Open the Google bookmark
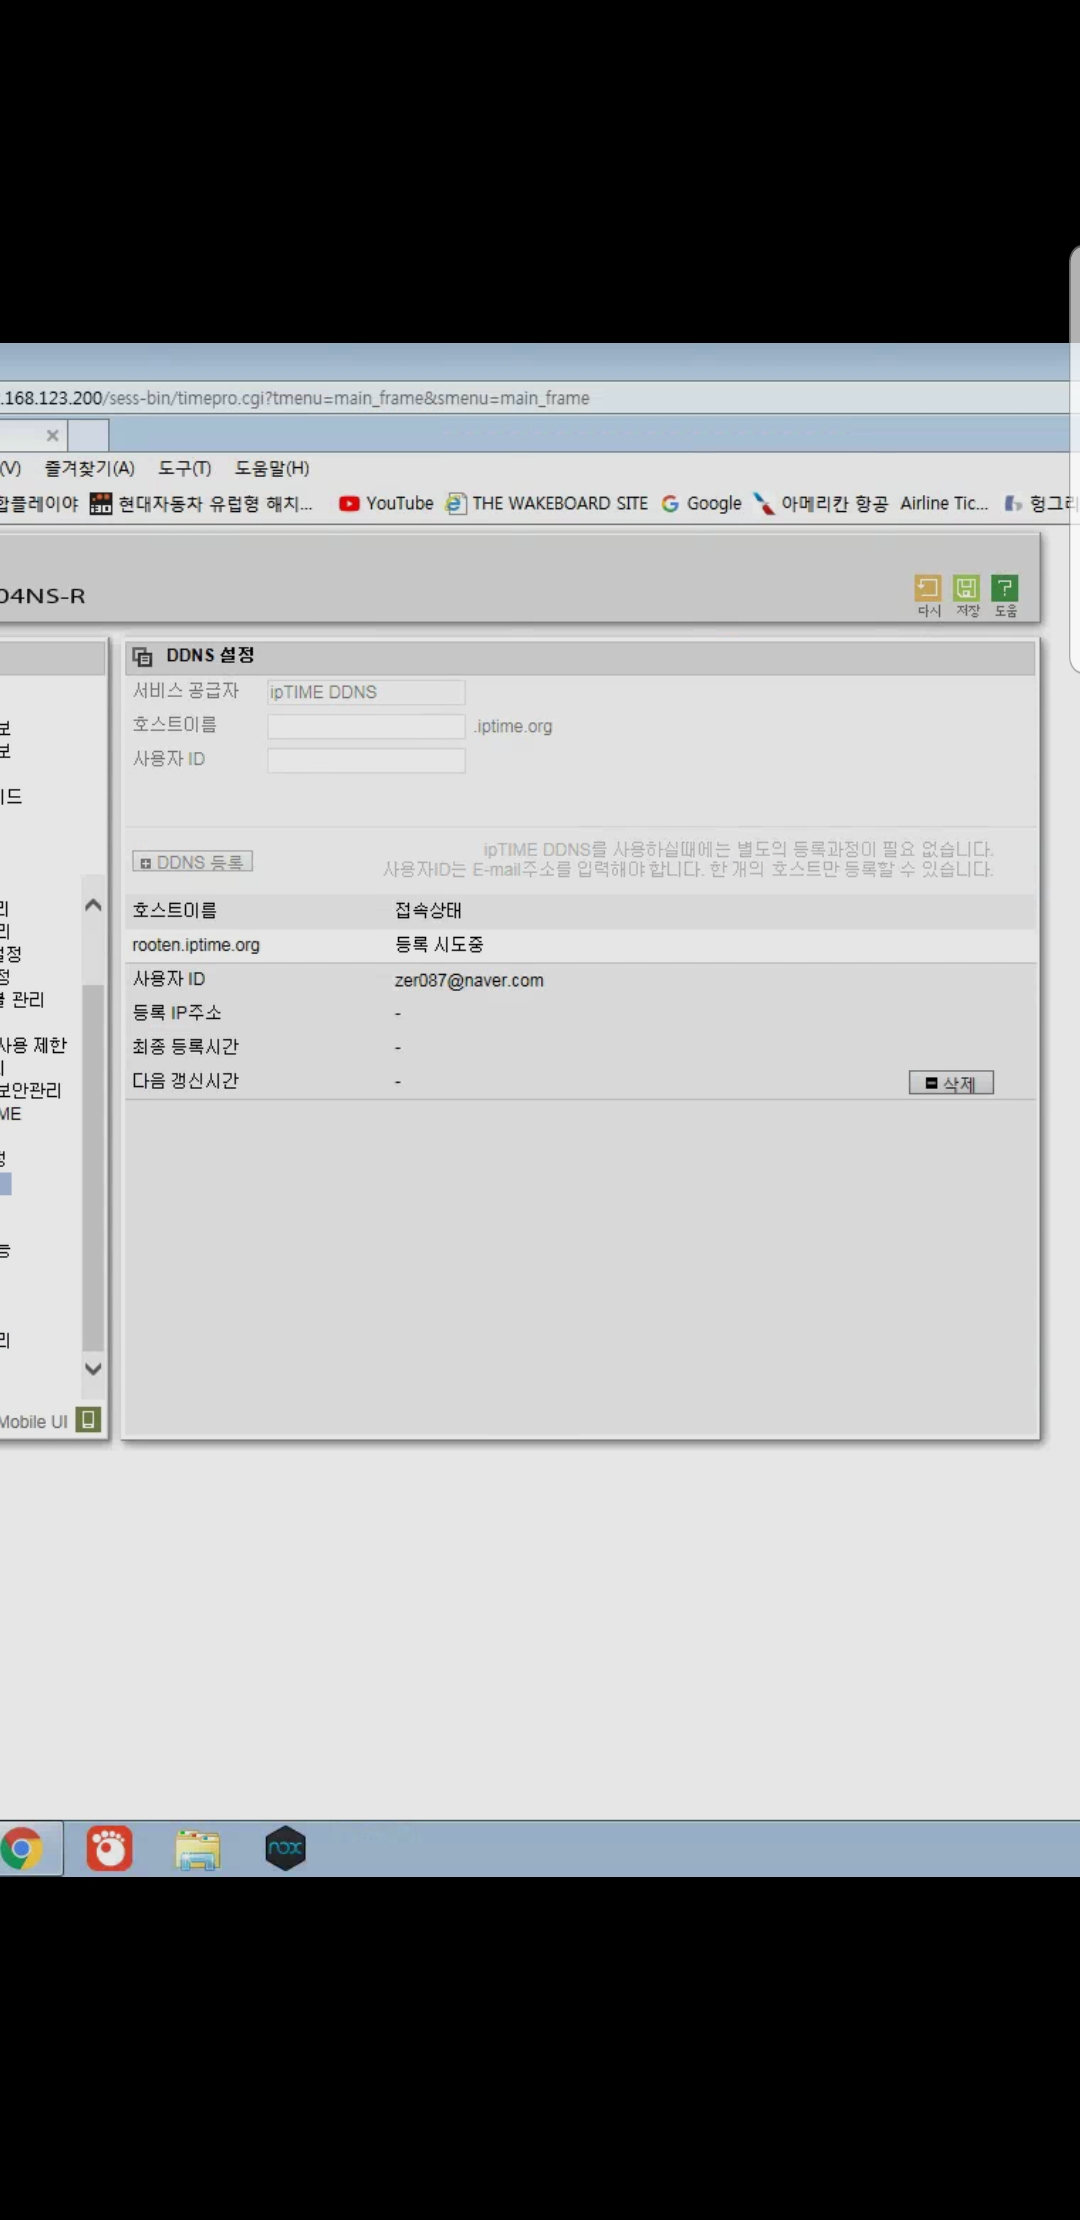 tap(702, 503)
